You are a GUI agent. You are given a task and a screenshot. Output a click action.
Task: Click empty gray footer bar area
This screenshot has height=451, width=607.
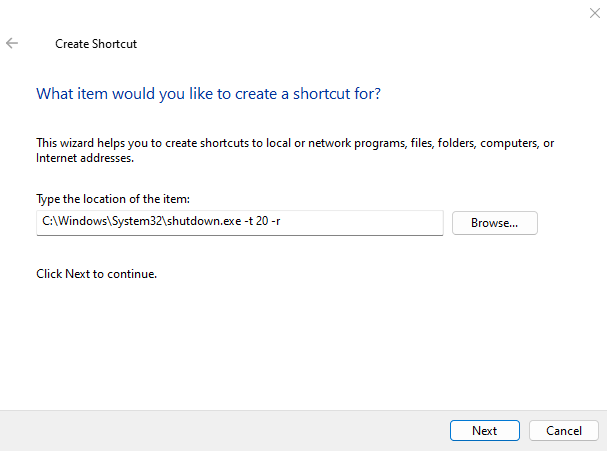click(x=225, y=430)
